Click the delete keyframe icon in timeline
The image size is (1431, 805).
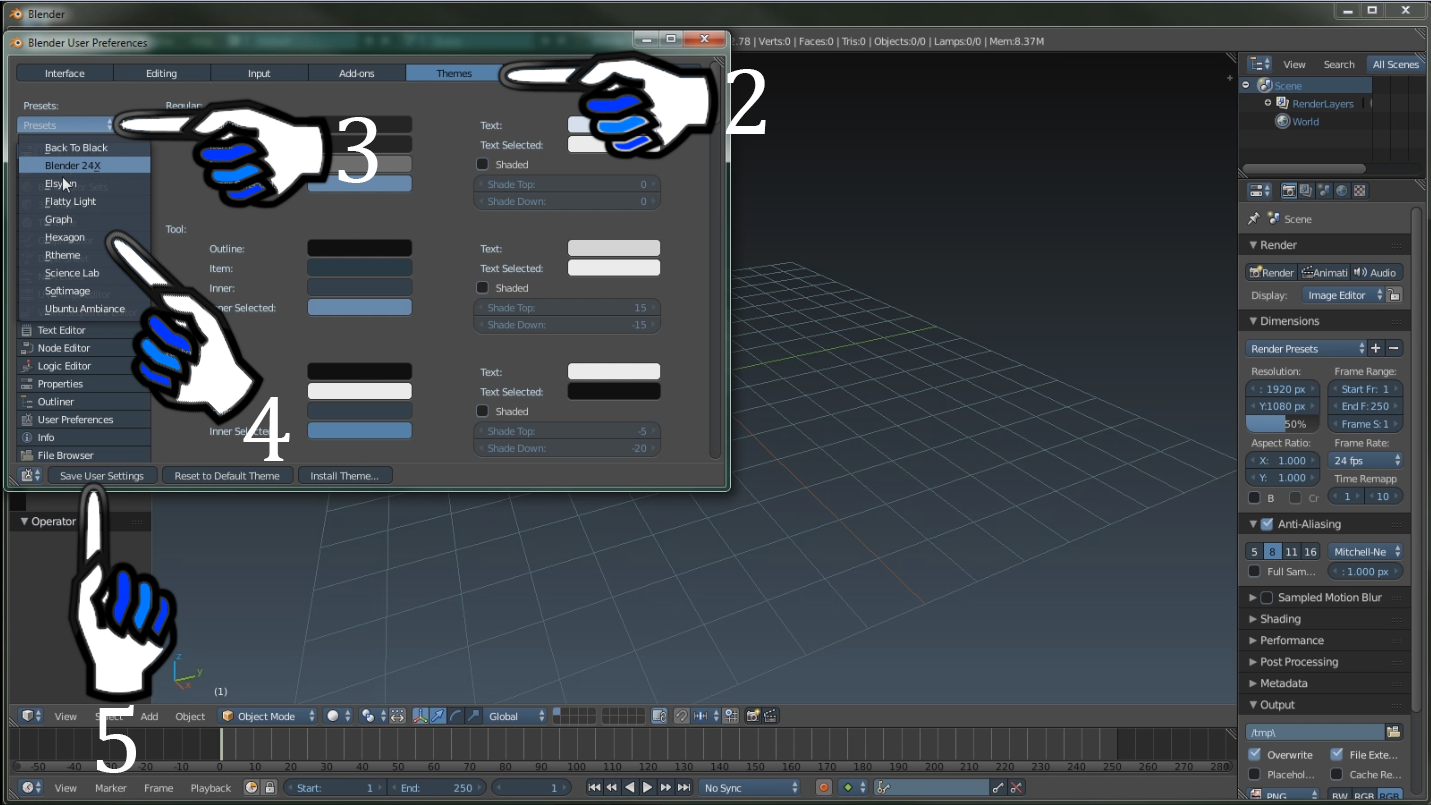(1017, 788)
